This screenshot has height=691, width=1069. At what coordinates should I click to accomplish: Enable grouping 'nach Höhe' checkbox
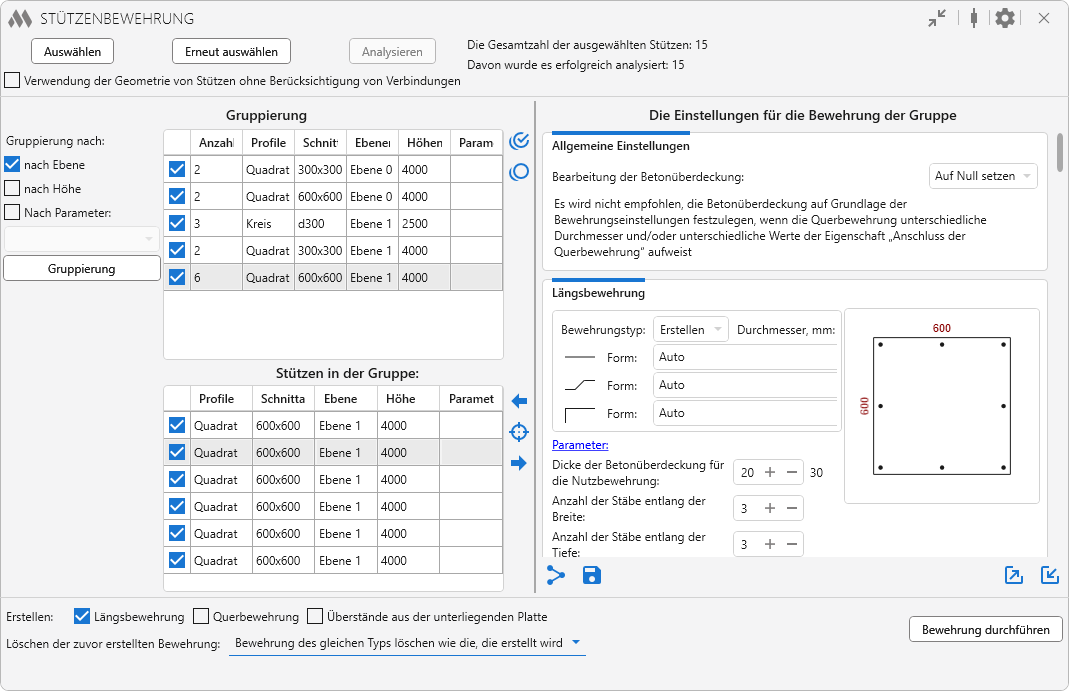[13, 188]
